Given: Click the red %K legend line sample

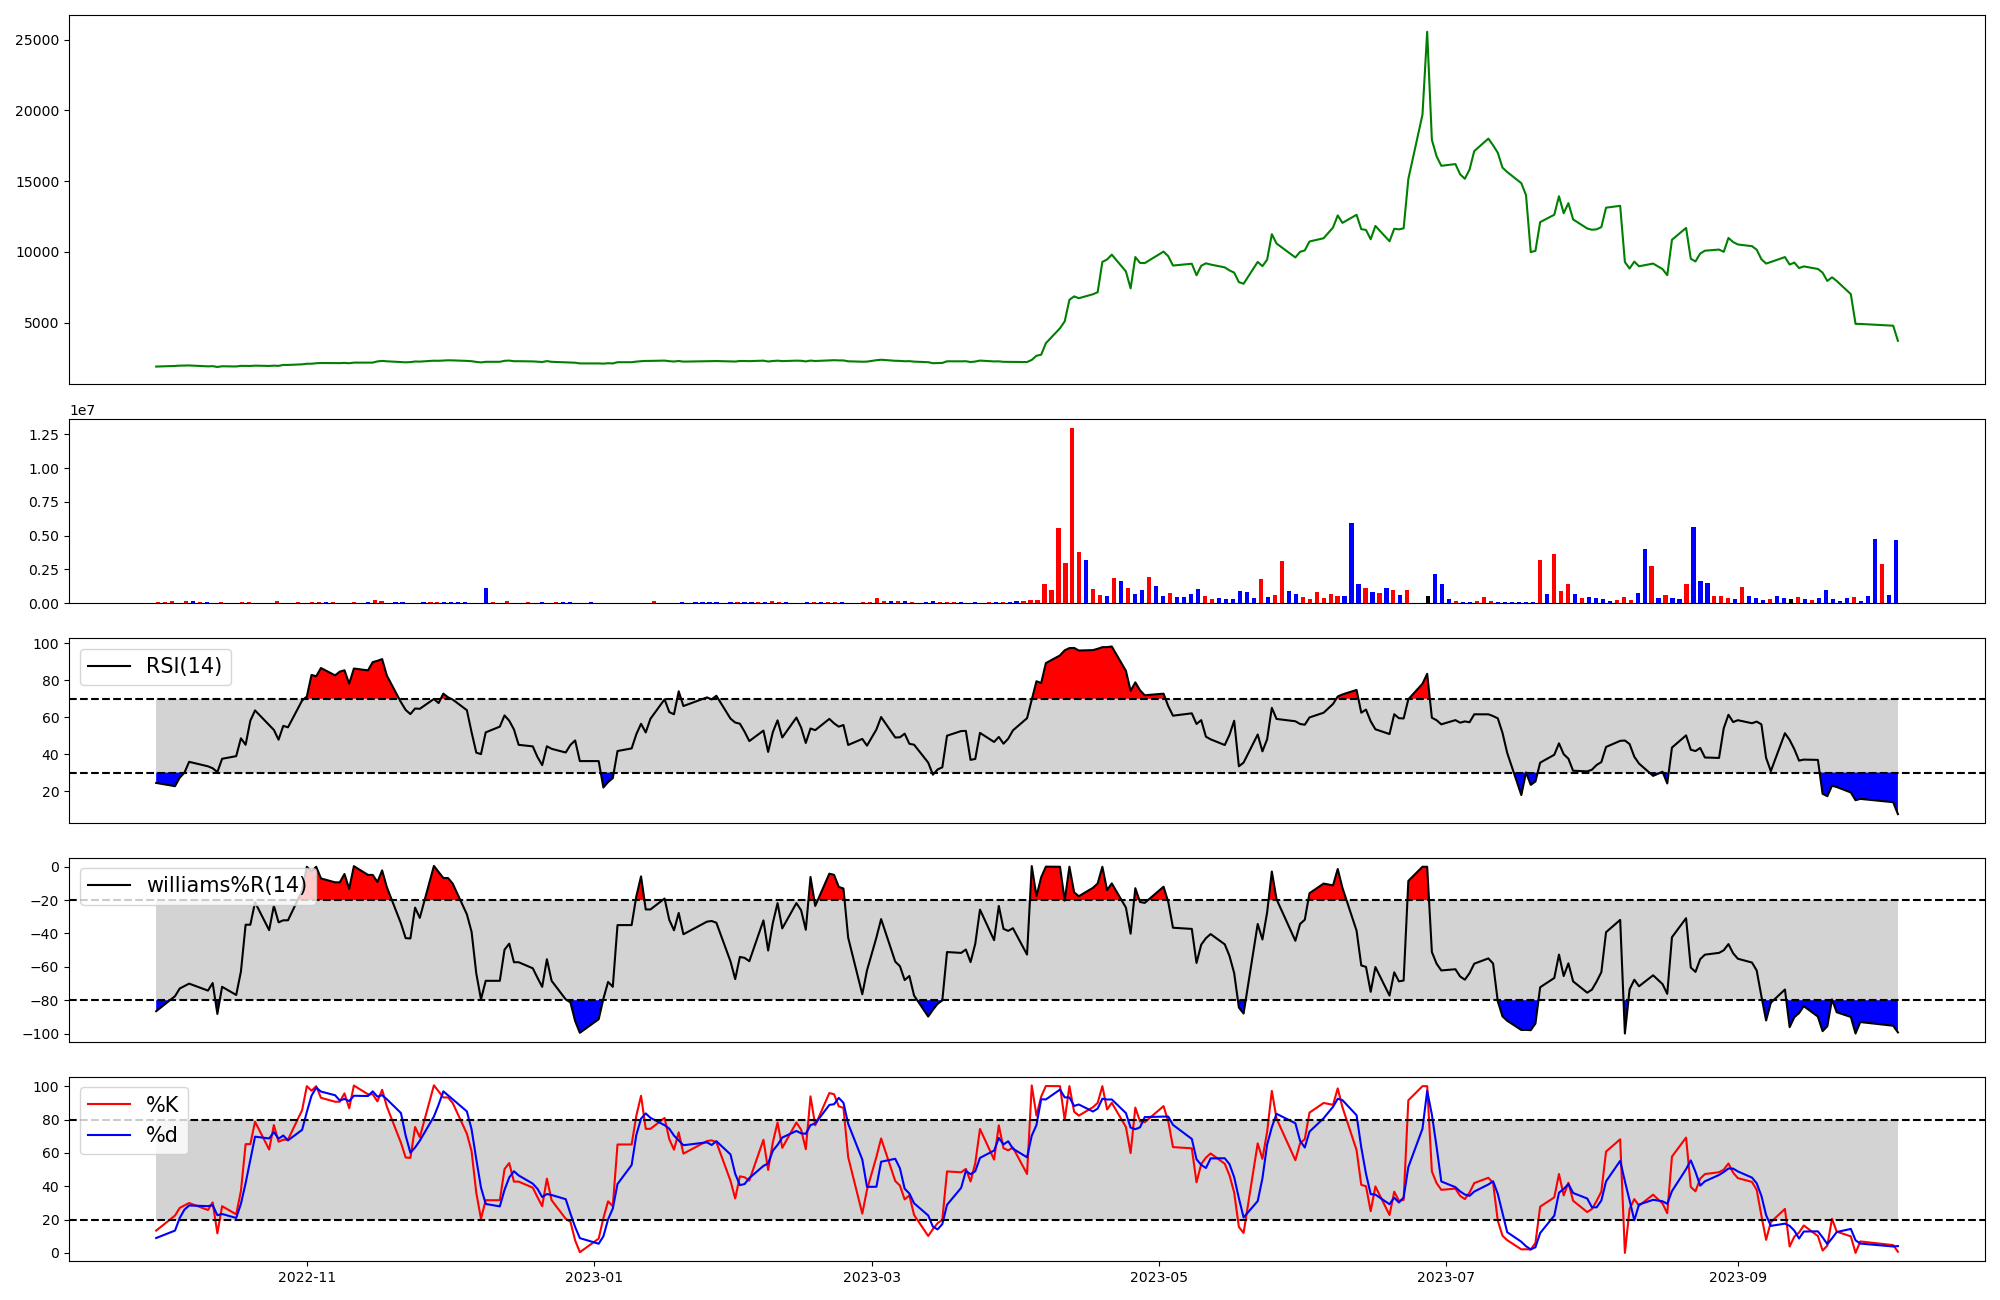Looking at the screenshot, I should tap(110, 1105).
